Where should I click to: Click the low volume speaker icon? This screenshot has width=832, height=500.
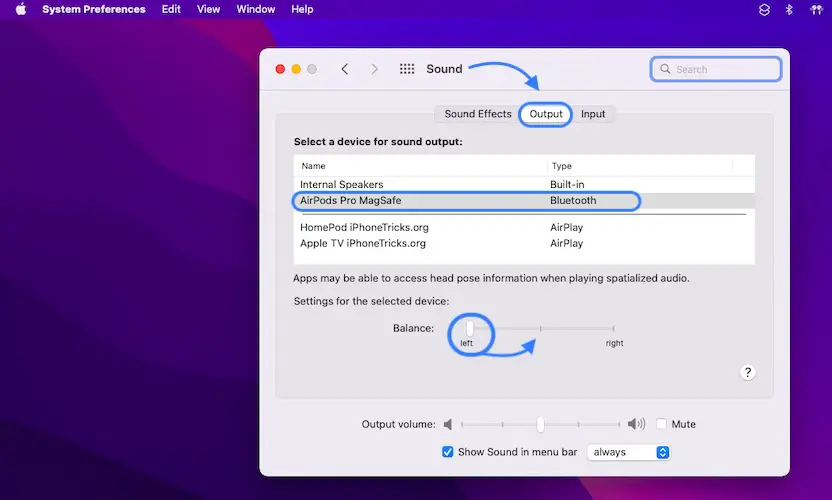click(449, 424)
